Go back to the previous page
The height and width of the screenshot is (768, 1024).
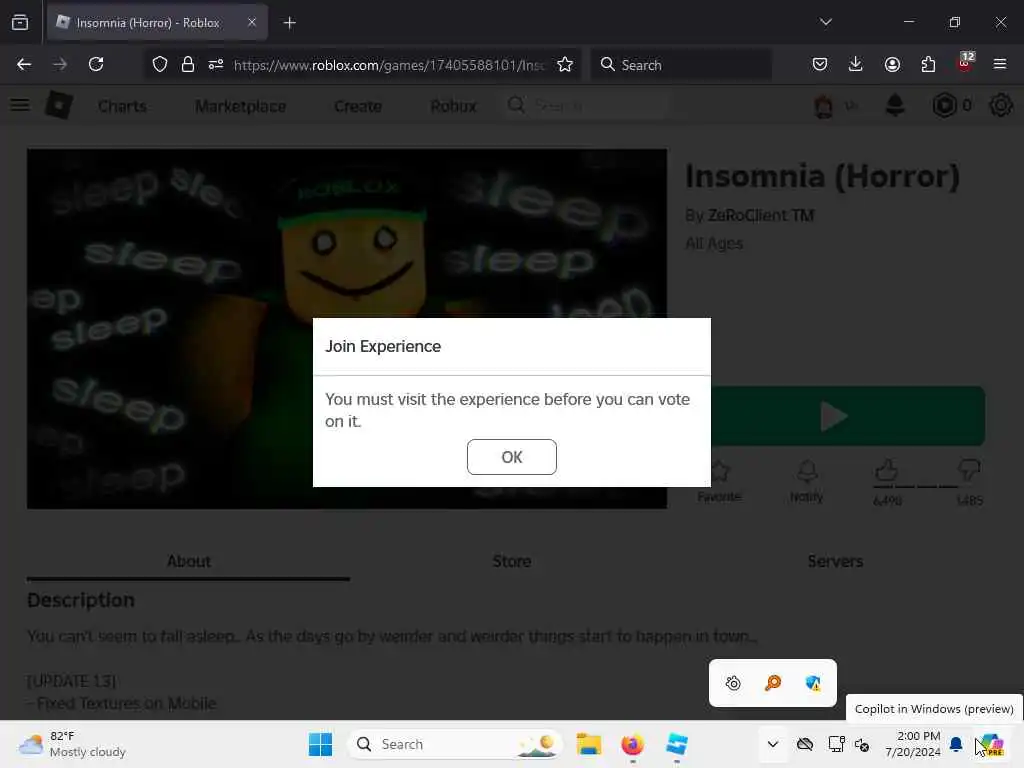tap(24, 64)
